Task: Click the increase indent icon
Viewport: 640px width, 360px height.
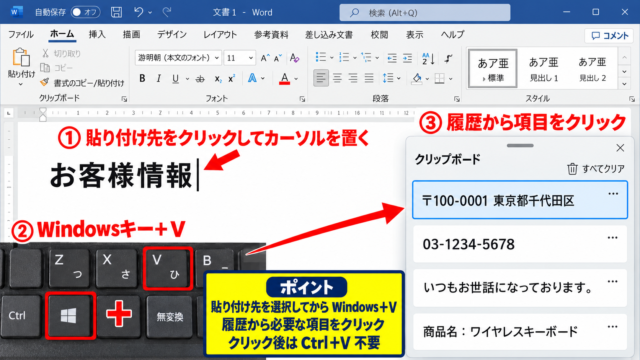Action: [x=407, y=58]
